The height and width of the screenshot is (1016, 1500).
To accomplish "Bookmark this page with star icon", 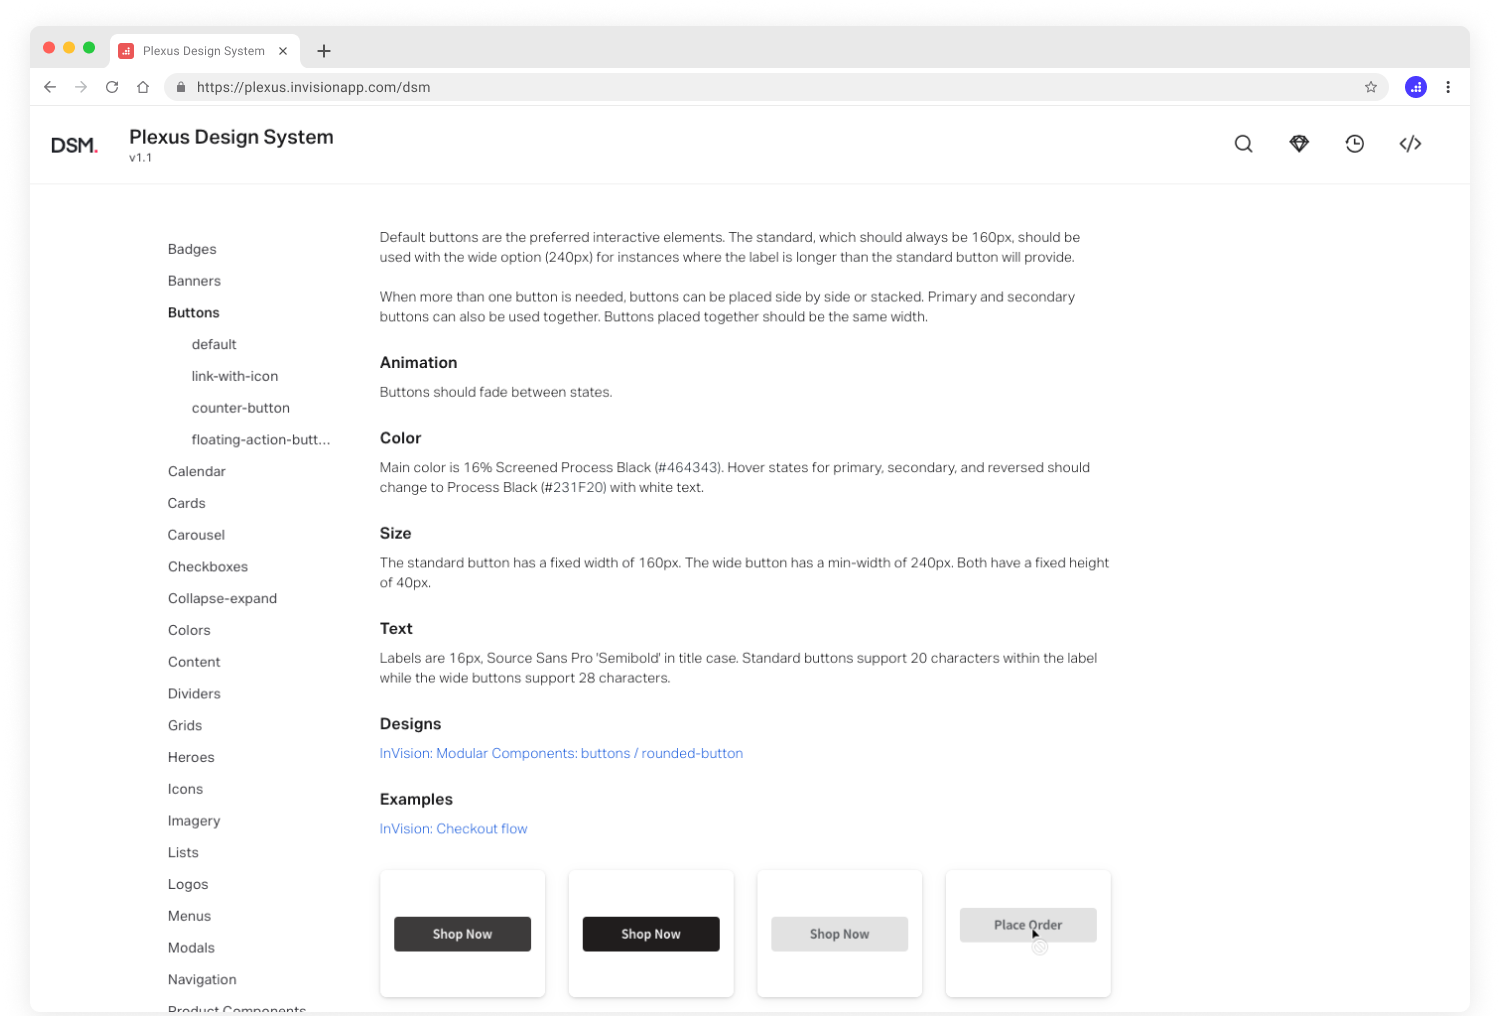I will [1371, 87].
